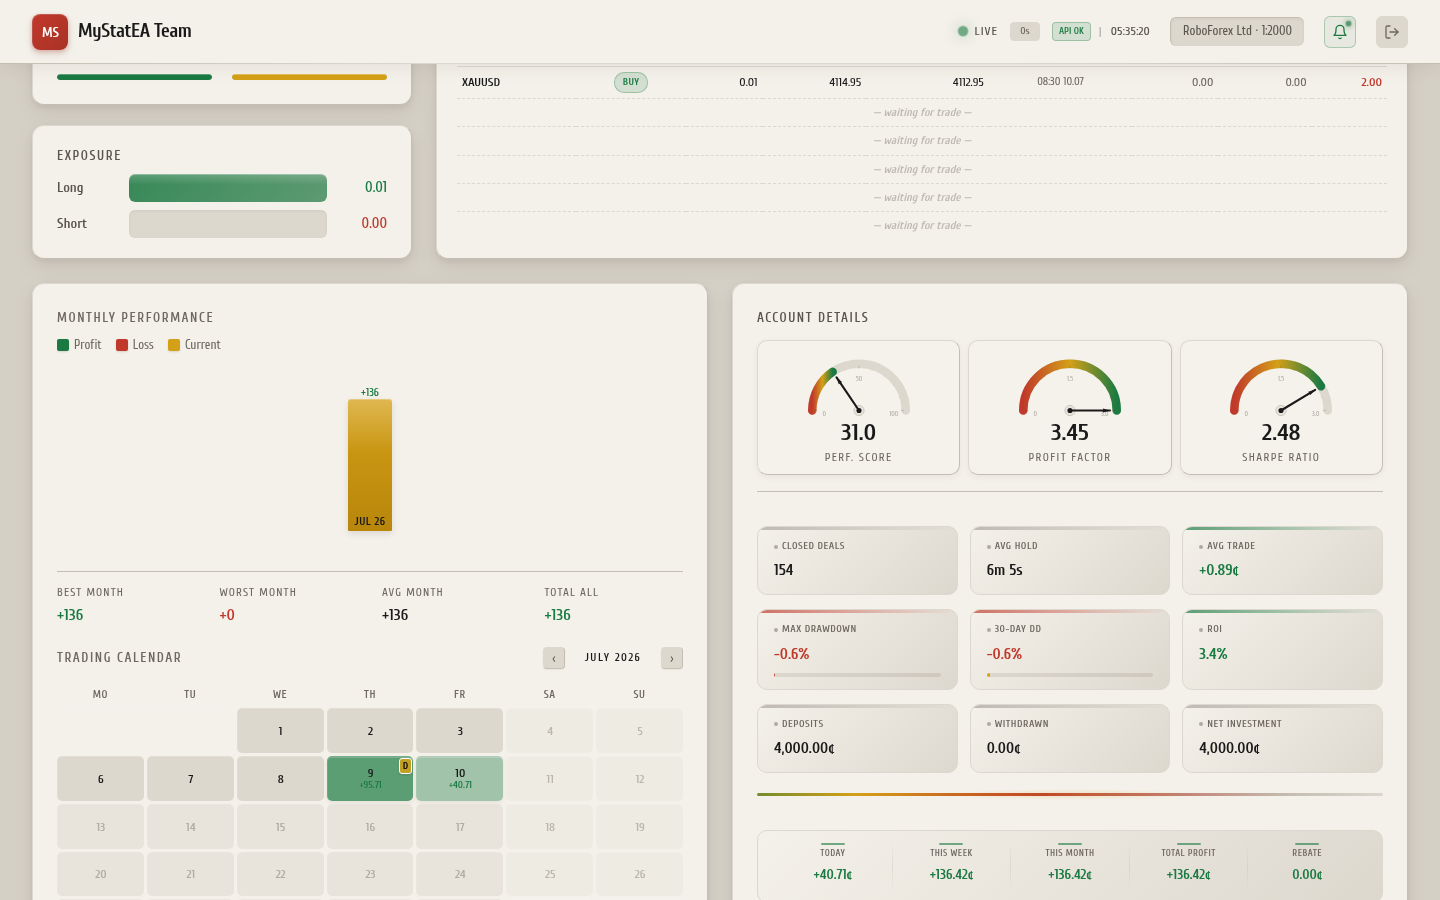Click the RoboForex Ltd account button
This screenshot has height=900, width=1440.
point(1237,31)
